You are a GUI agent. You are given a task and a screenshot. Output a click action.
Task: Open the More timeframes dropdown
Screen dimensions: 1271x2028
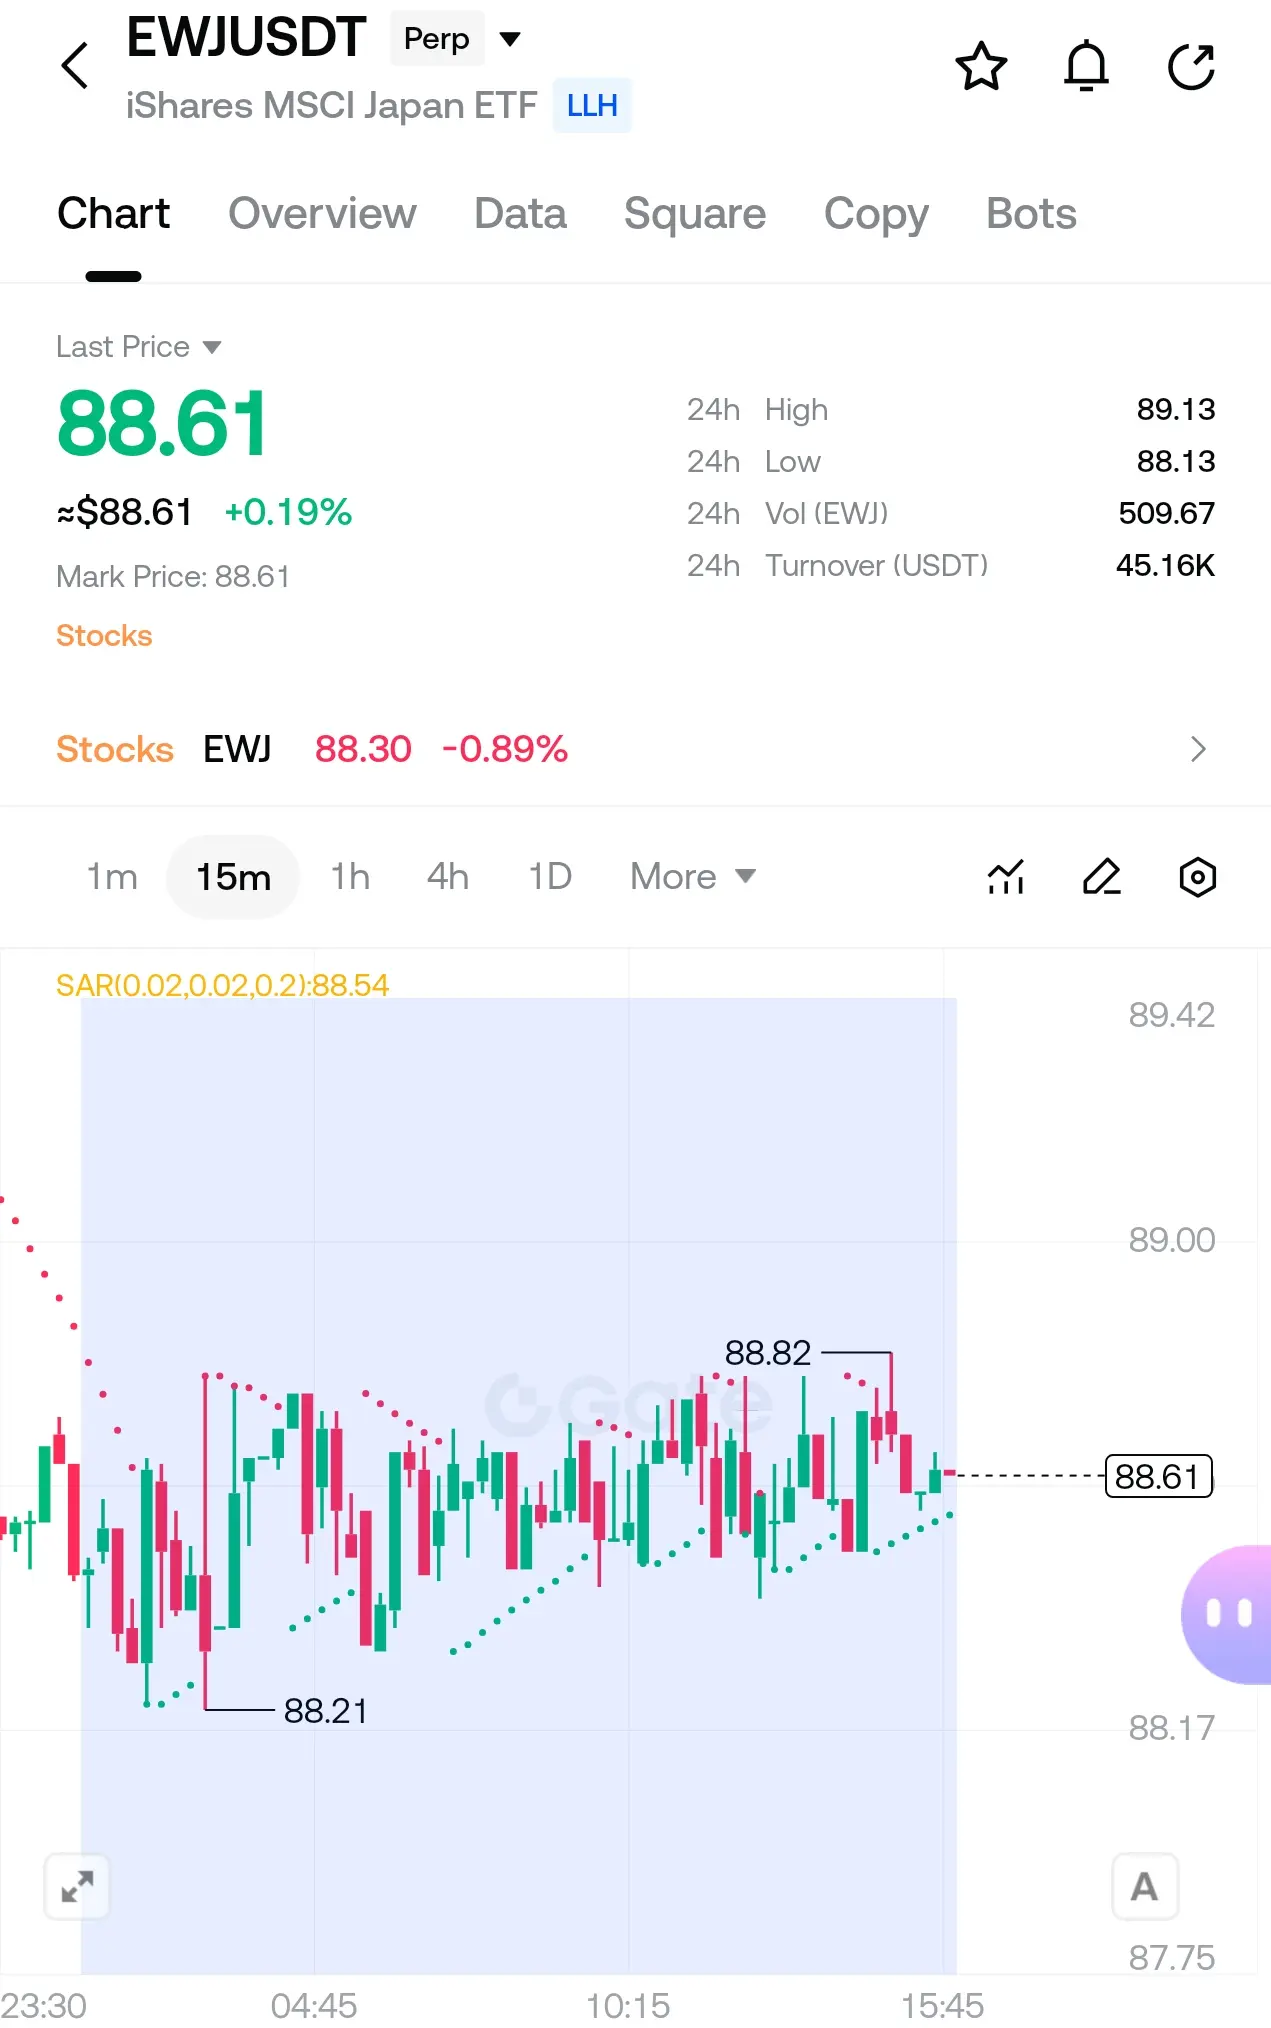click(692, 877)
